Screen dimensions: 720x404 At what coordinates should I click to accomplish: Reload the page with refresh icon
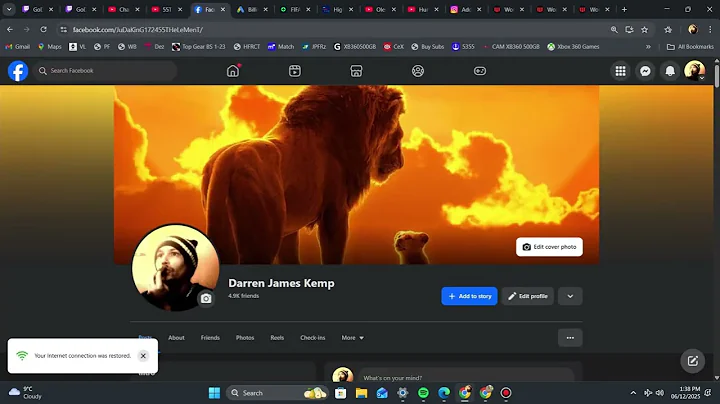(43, 29)
